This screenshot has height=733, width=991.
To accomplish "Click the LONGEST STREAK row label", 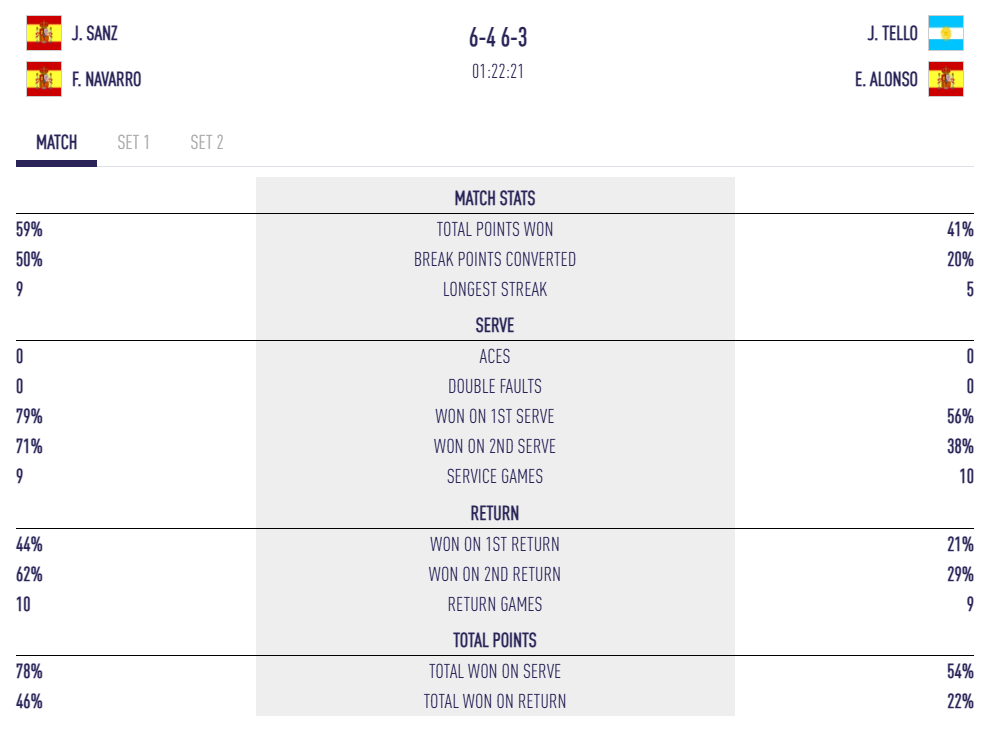I will point(495,289).
